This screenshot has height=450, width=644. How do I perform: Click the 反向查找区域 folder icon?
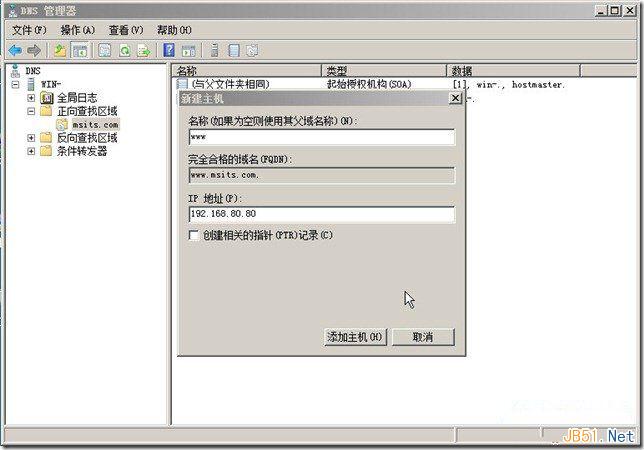tap(46, 138)
